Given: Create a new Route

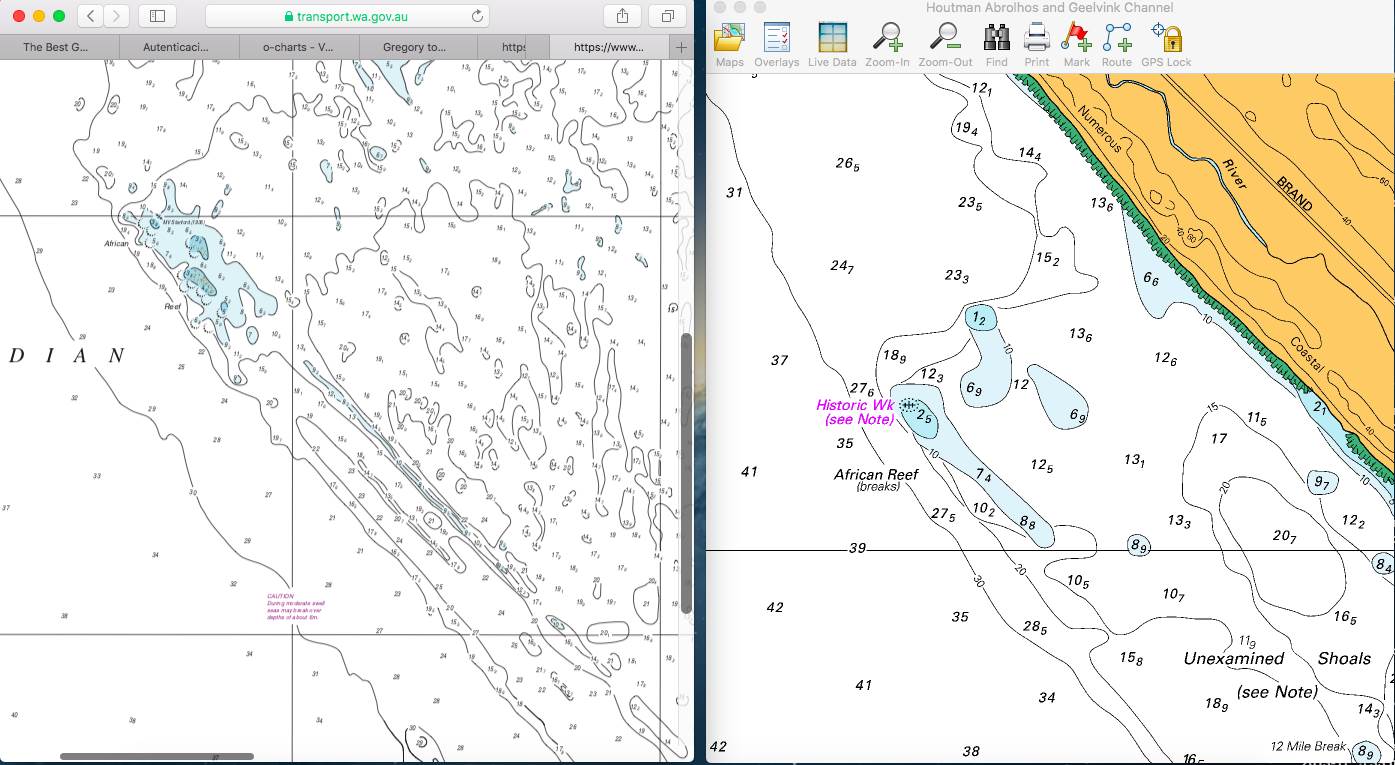Looking at the screenshot, I should coord(1116,39).
